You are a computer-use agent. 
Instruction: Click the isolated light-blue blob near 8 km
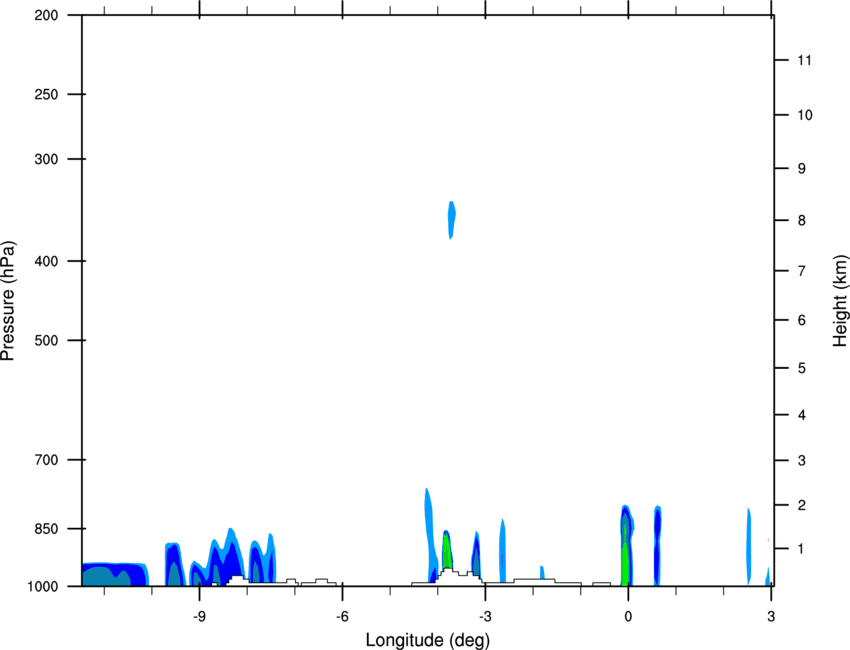[x=452, y=220]
